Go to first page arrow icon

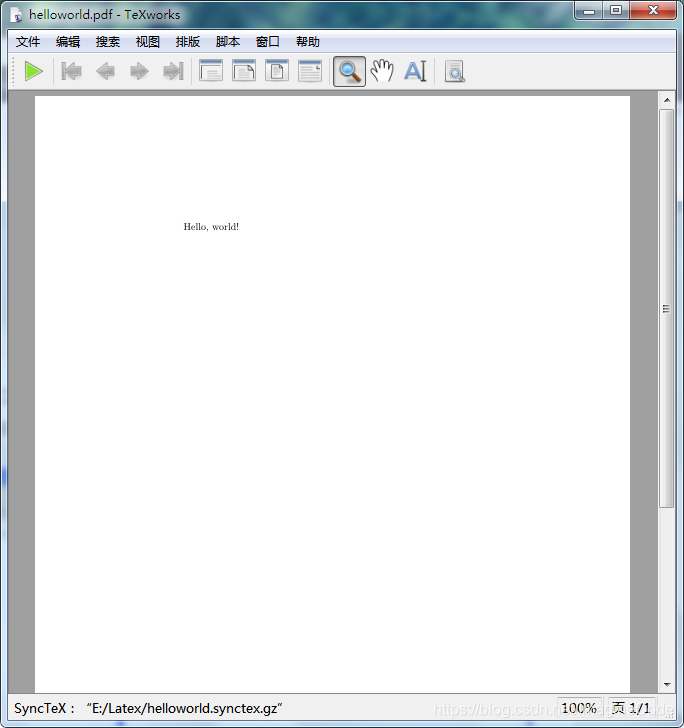pos(72,72)
